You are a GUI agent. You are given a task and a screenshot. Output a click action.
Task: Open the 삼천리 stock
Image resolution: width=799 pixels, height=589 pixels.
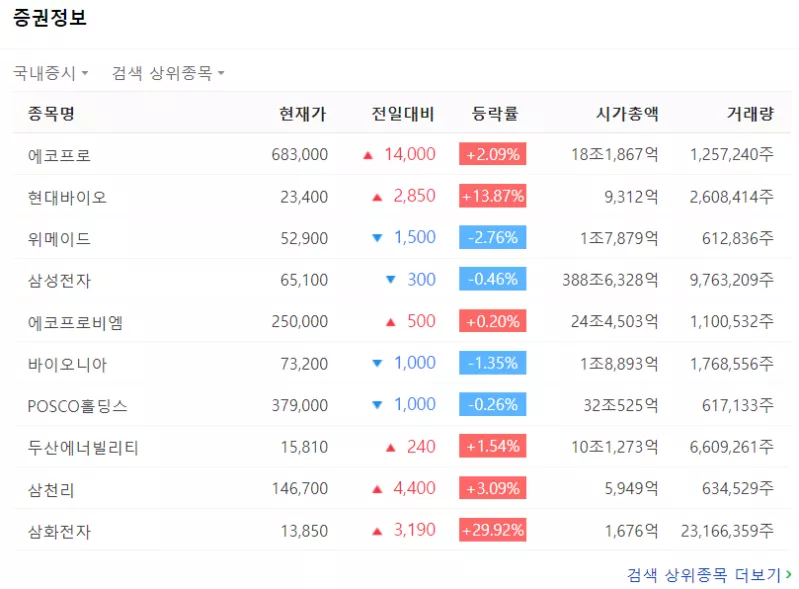(51, 489)
